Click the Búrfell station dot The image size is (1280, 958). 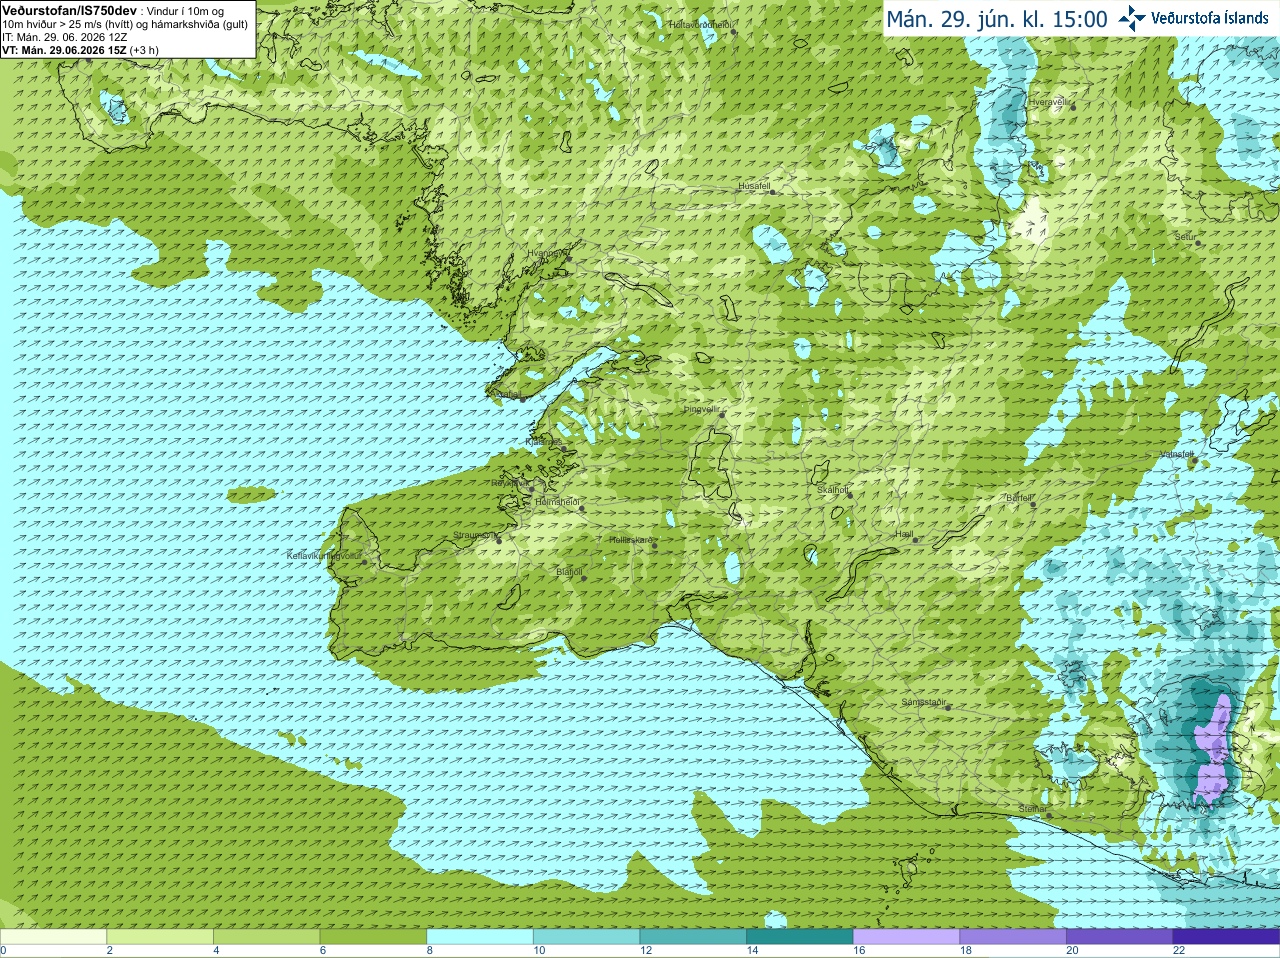1034,504
